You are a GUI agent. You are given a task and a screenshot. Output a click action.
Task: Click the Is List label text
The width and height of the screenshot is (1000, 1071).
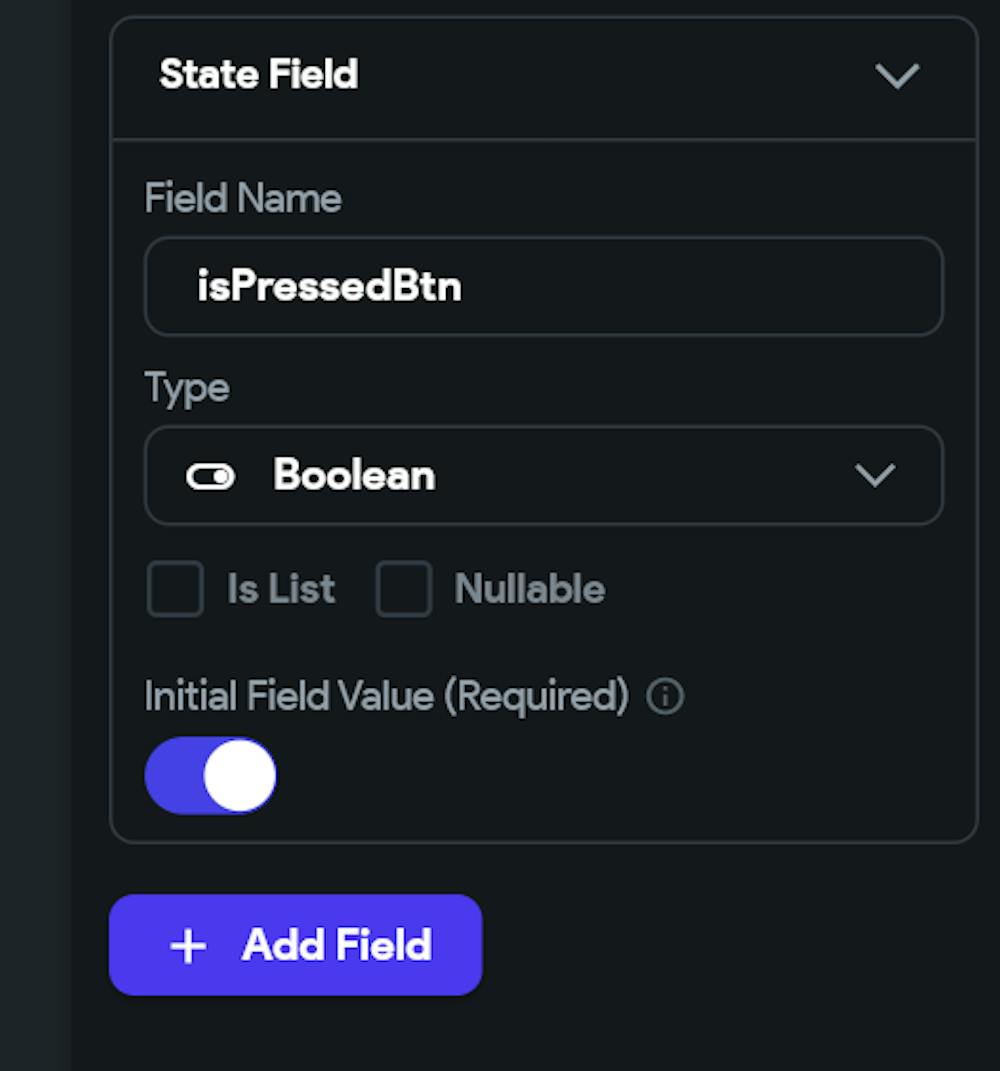coord(281,589)
